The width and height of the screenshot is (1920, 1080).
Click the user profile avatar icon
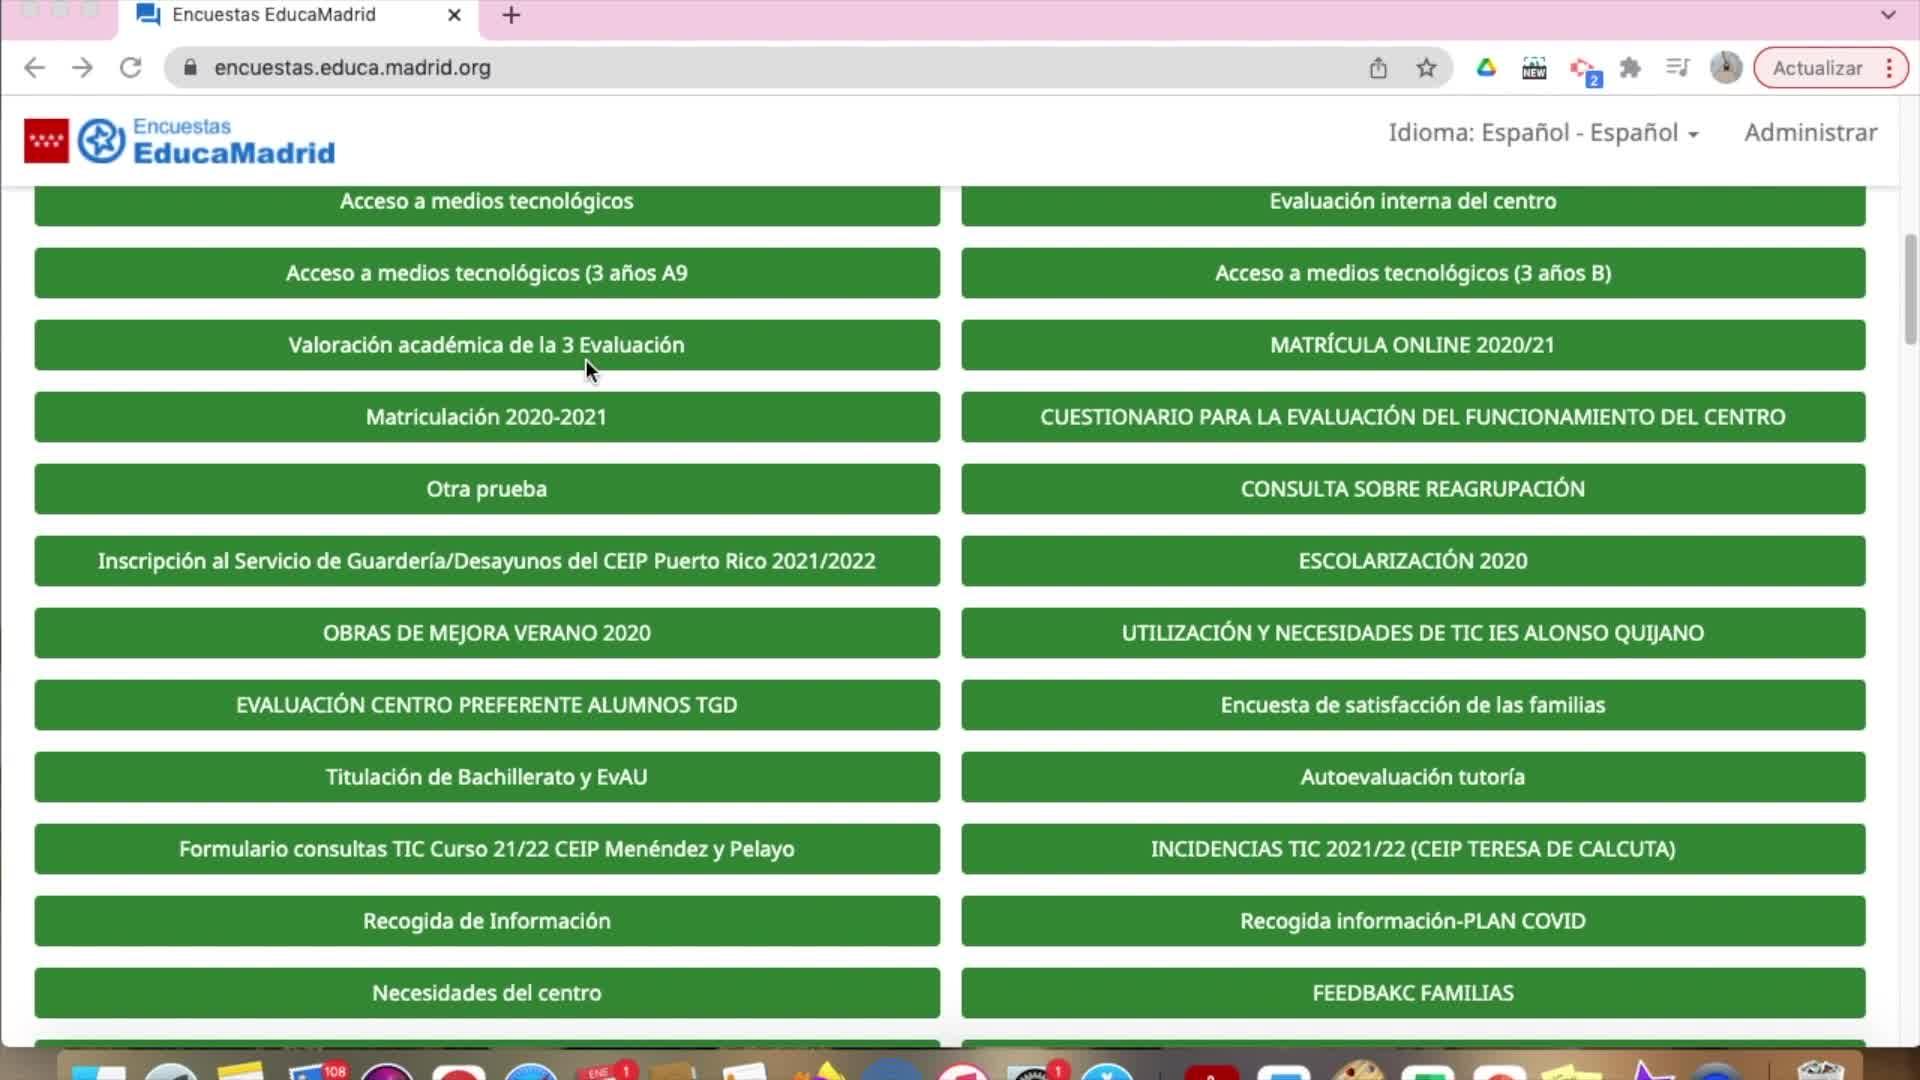[1725, 68]
